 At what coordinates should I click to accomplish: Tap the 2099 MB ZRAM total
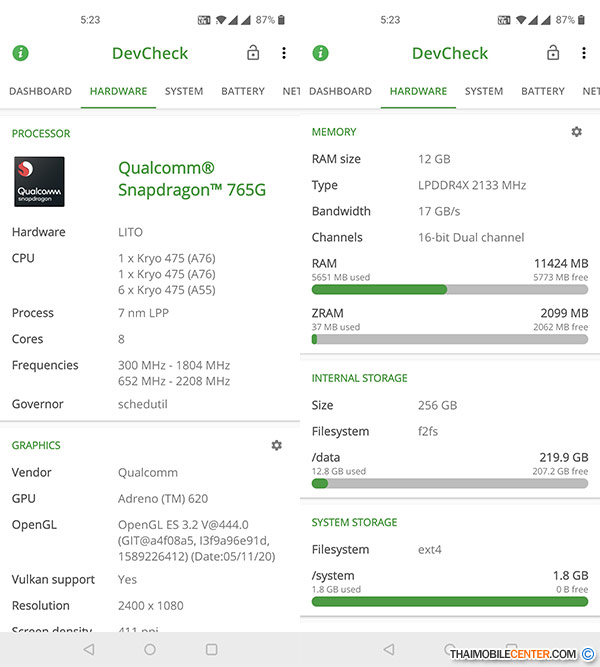pyautogui.click(x=564, y=313)
